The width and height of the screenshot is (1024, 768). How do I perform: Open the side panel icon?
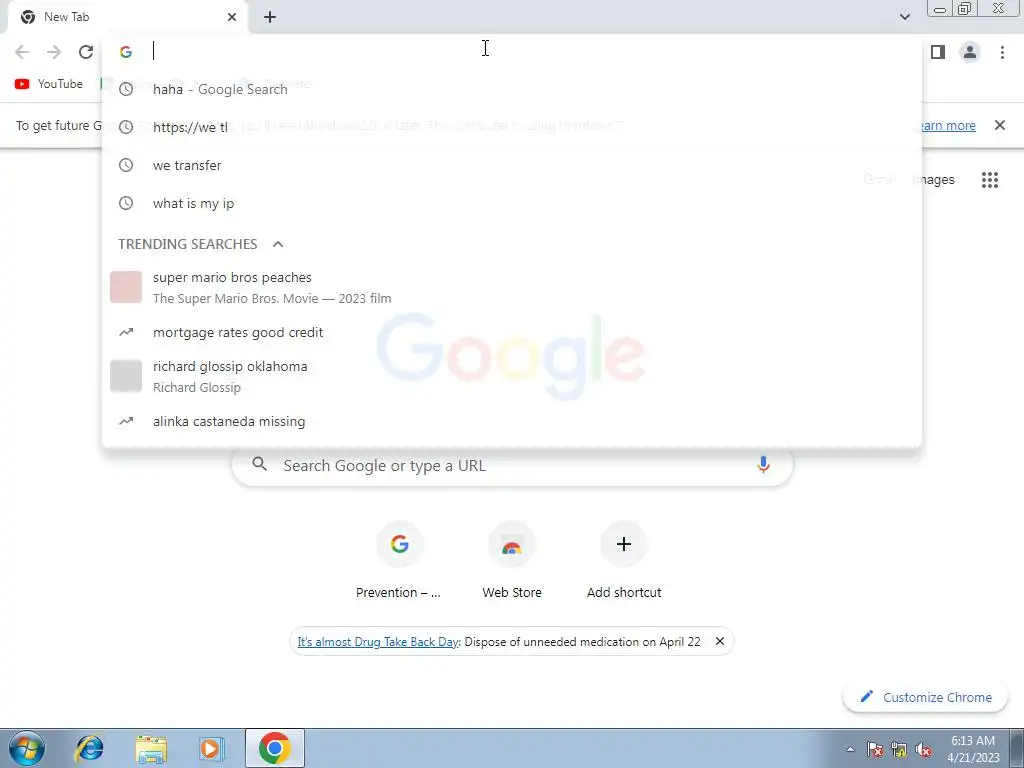click(x=938, y=52)
